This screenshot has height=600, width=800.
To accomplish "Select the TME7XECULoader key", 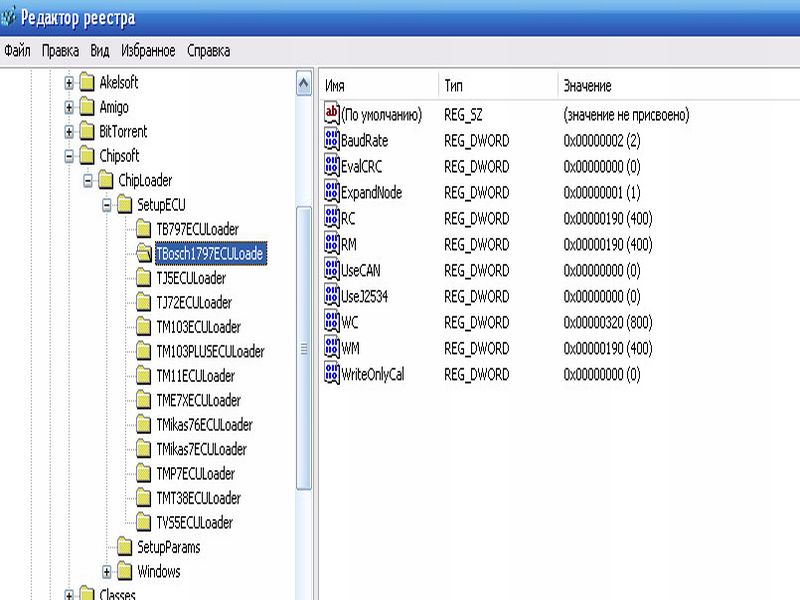I will coord(198,400).
